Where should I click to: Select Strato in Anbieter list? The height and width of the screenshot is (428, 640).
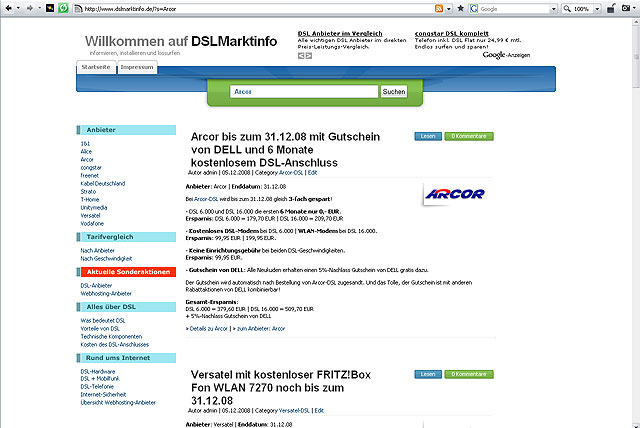88,191
